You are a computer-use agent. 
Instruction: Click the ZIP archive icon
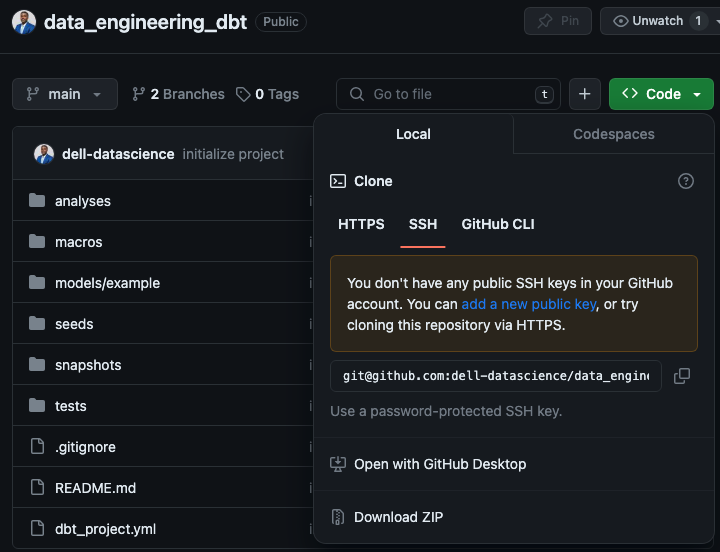[338, 517]
